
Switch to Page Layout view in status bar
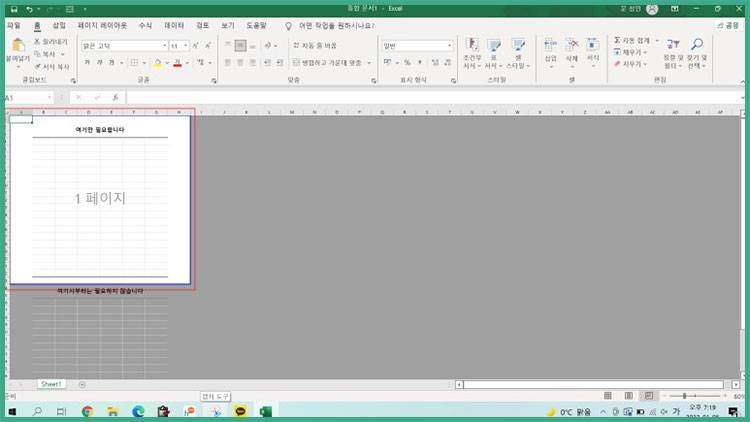pyautogui.click(x=629, y=396)
